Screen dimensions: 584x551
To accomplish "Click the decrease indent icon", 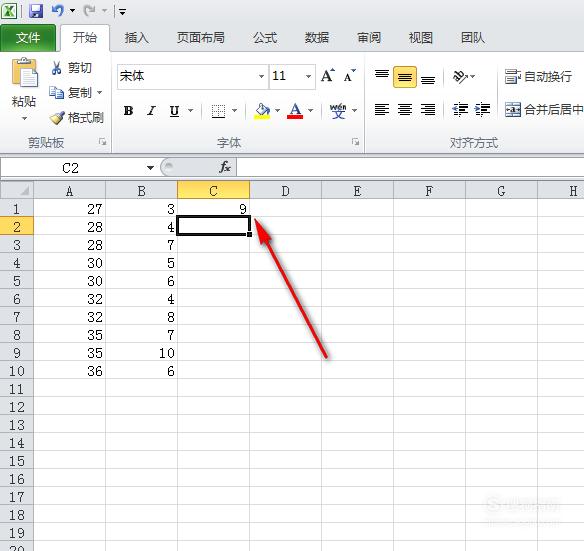I will tap(460, 109).
